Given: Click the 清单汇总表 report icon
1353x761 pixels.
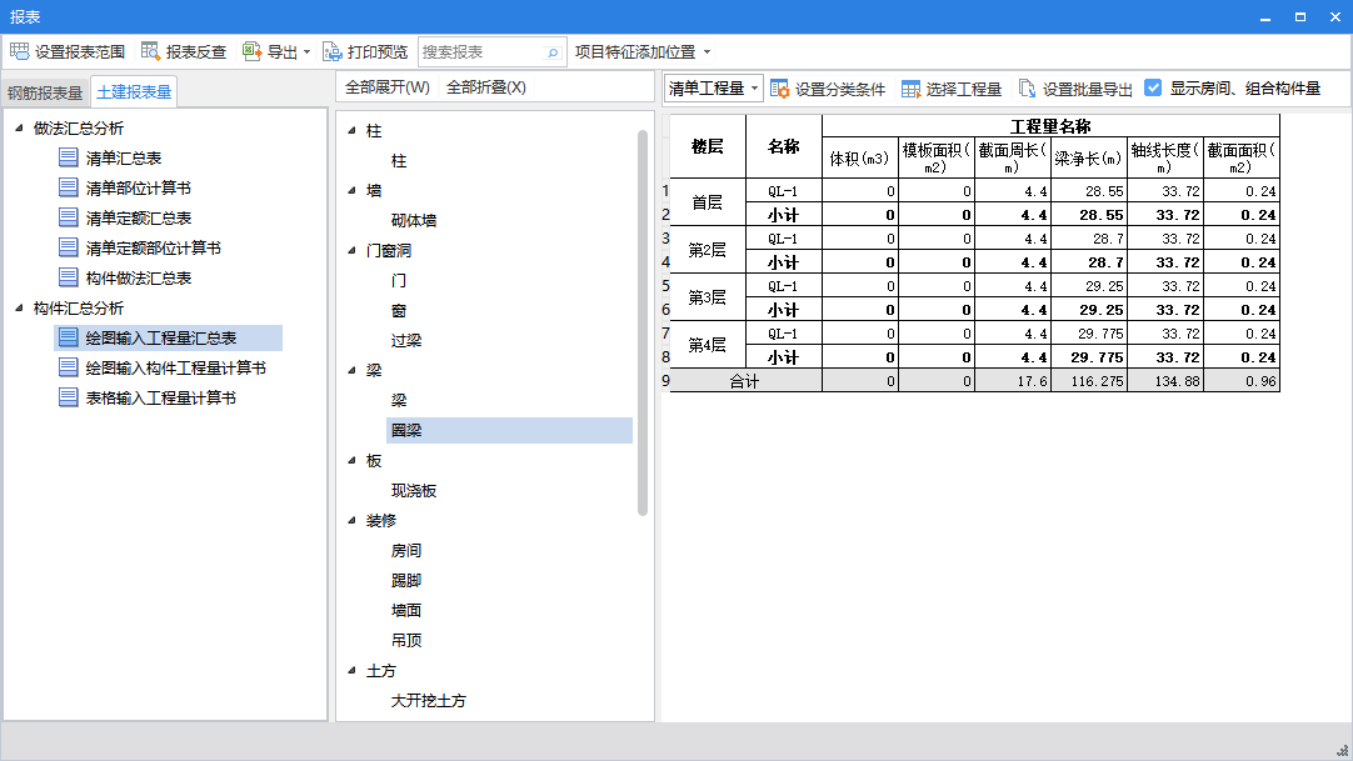Looking at the screenshot, I should tap(68, 157).
